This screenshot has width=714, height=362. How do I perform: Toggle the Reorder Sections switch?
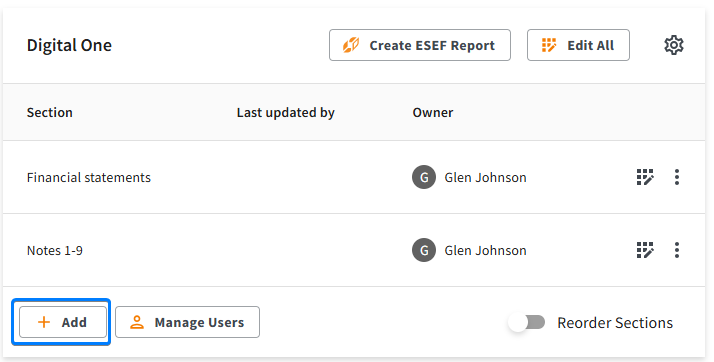(527, 322)
